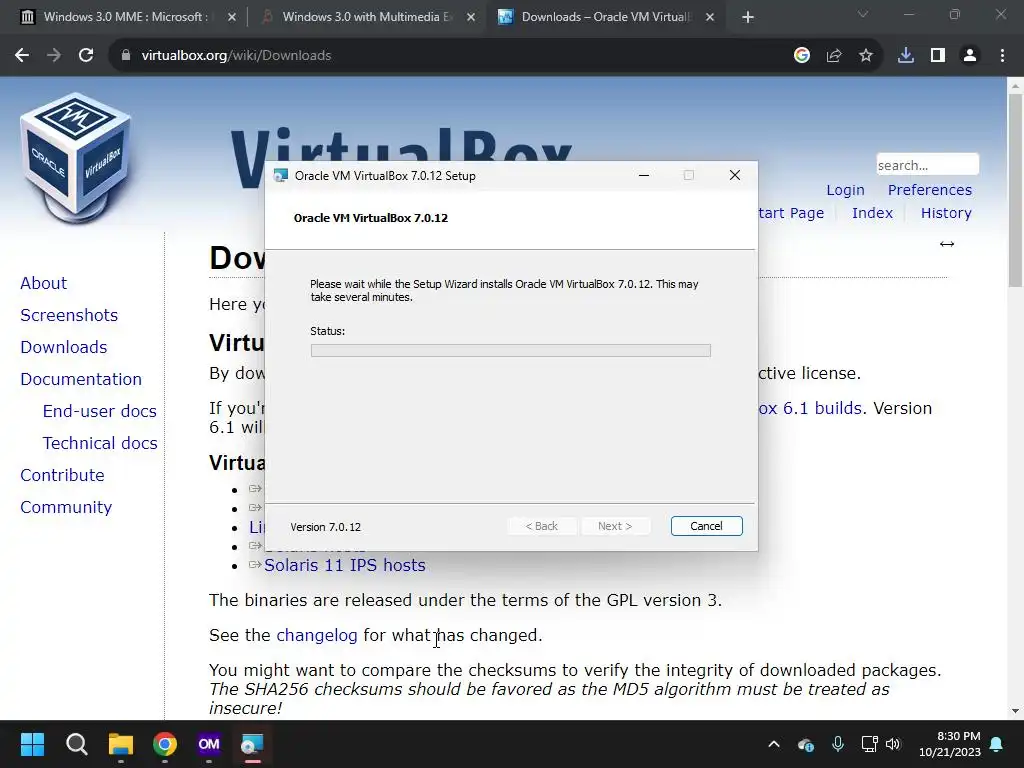Open the changelog link
The image size is (1024, 768).
(317, 635)
